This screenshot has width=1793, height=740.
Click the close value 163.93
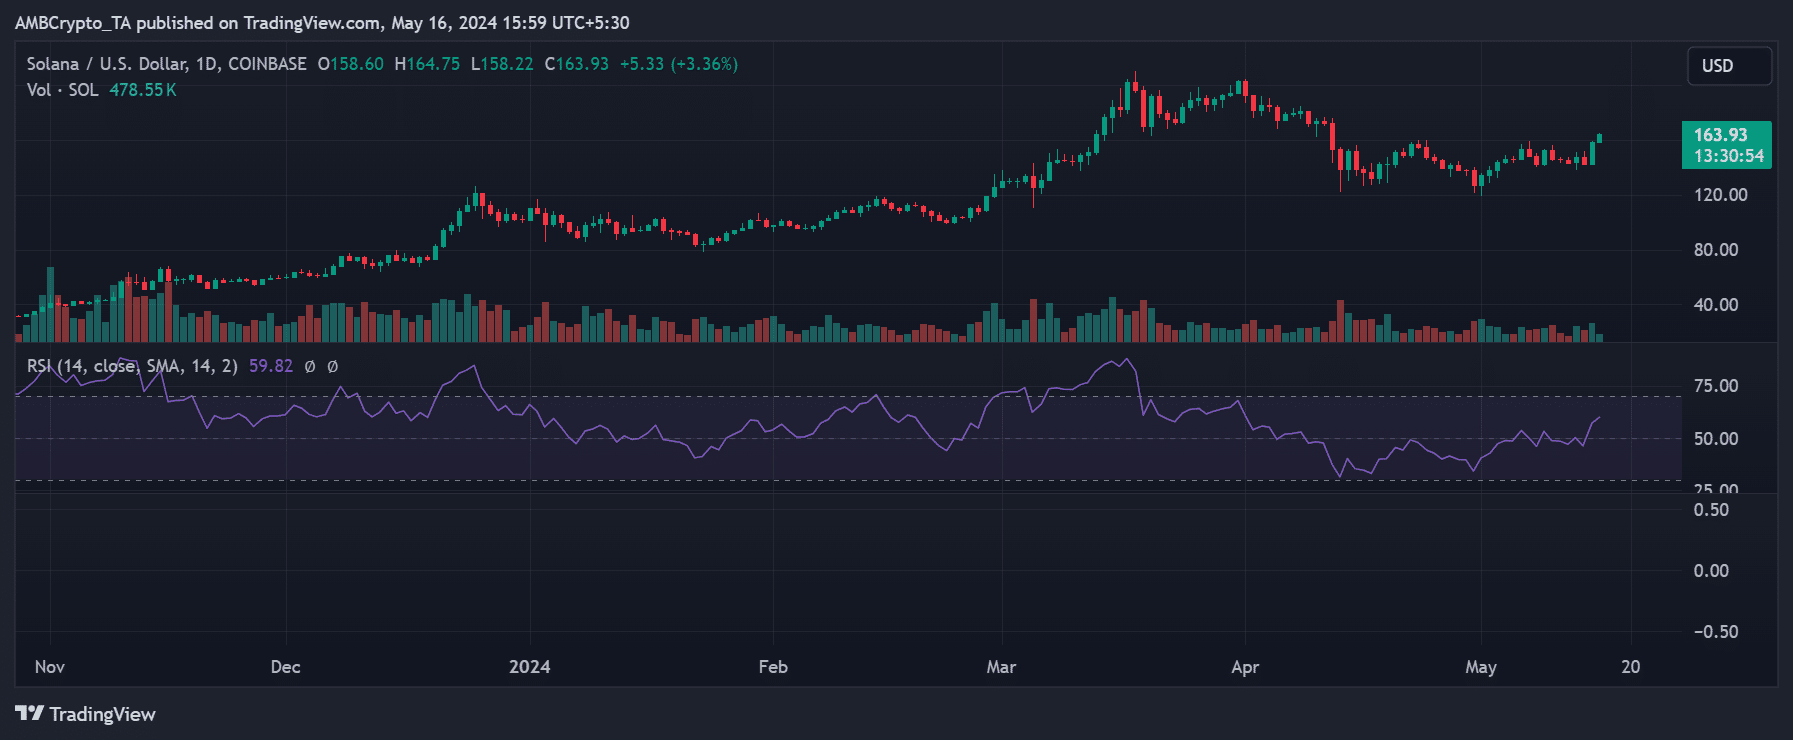pyautogui.click(x=582, y=64)
